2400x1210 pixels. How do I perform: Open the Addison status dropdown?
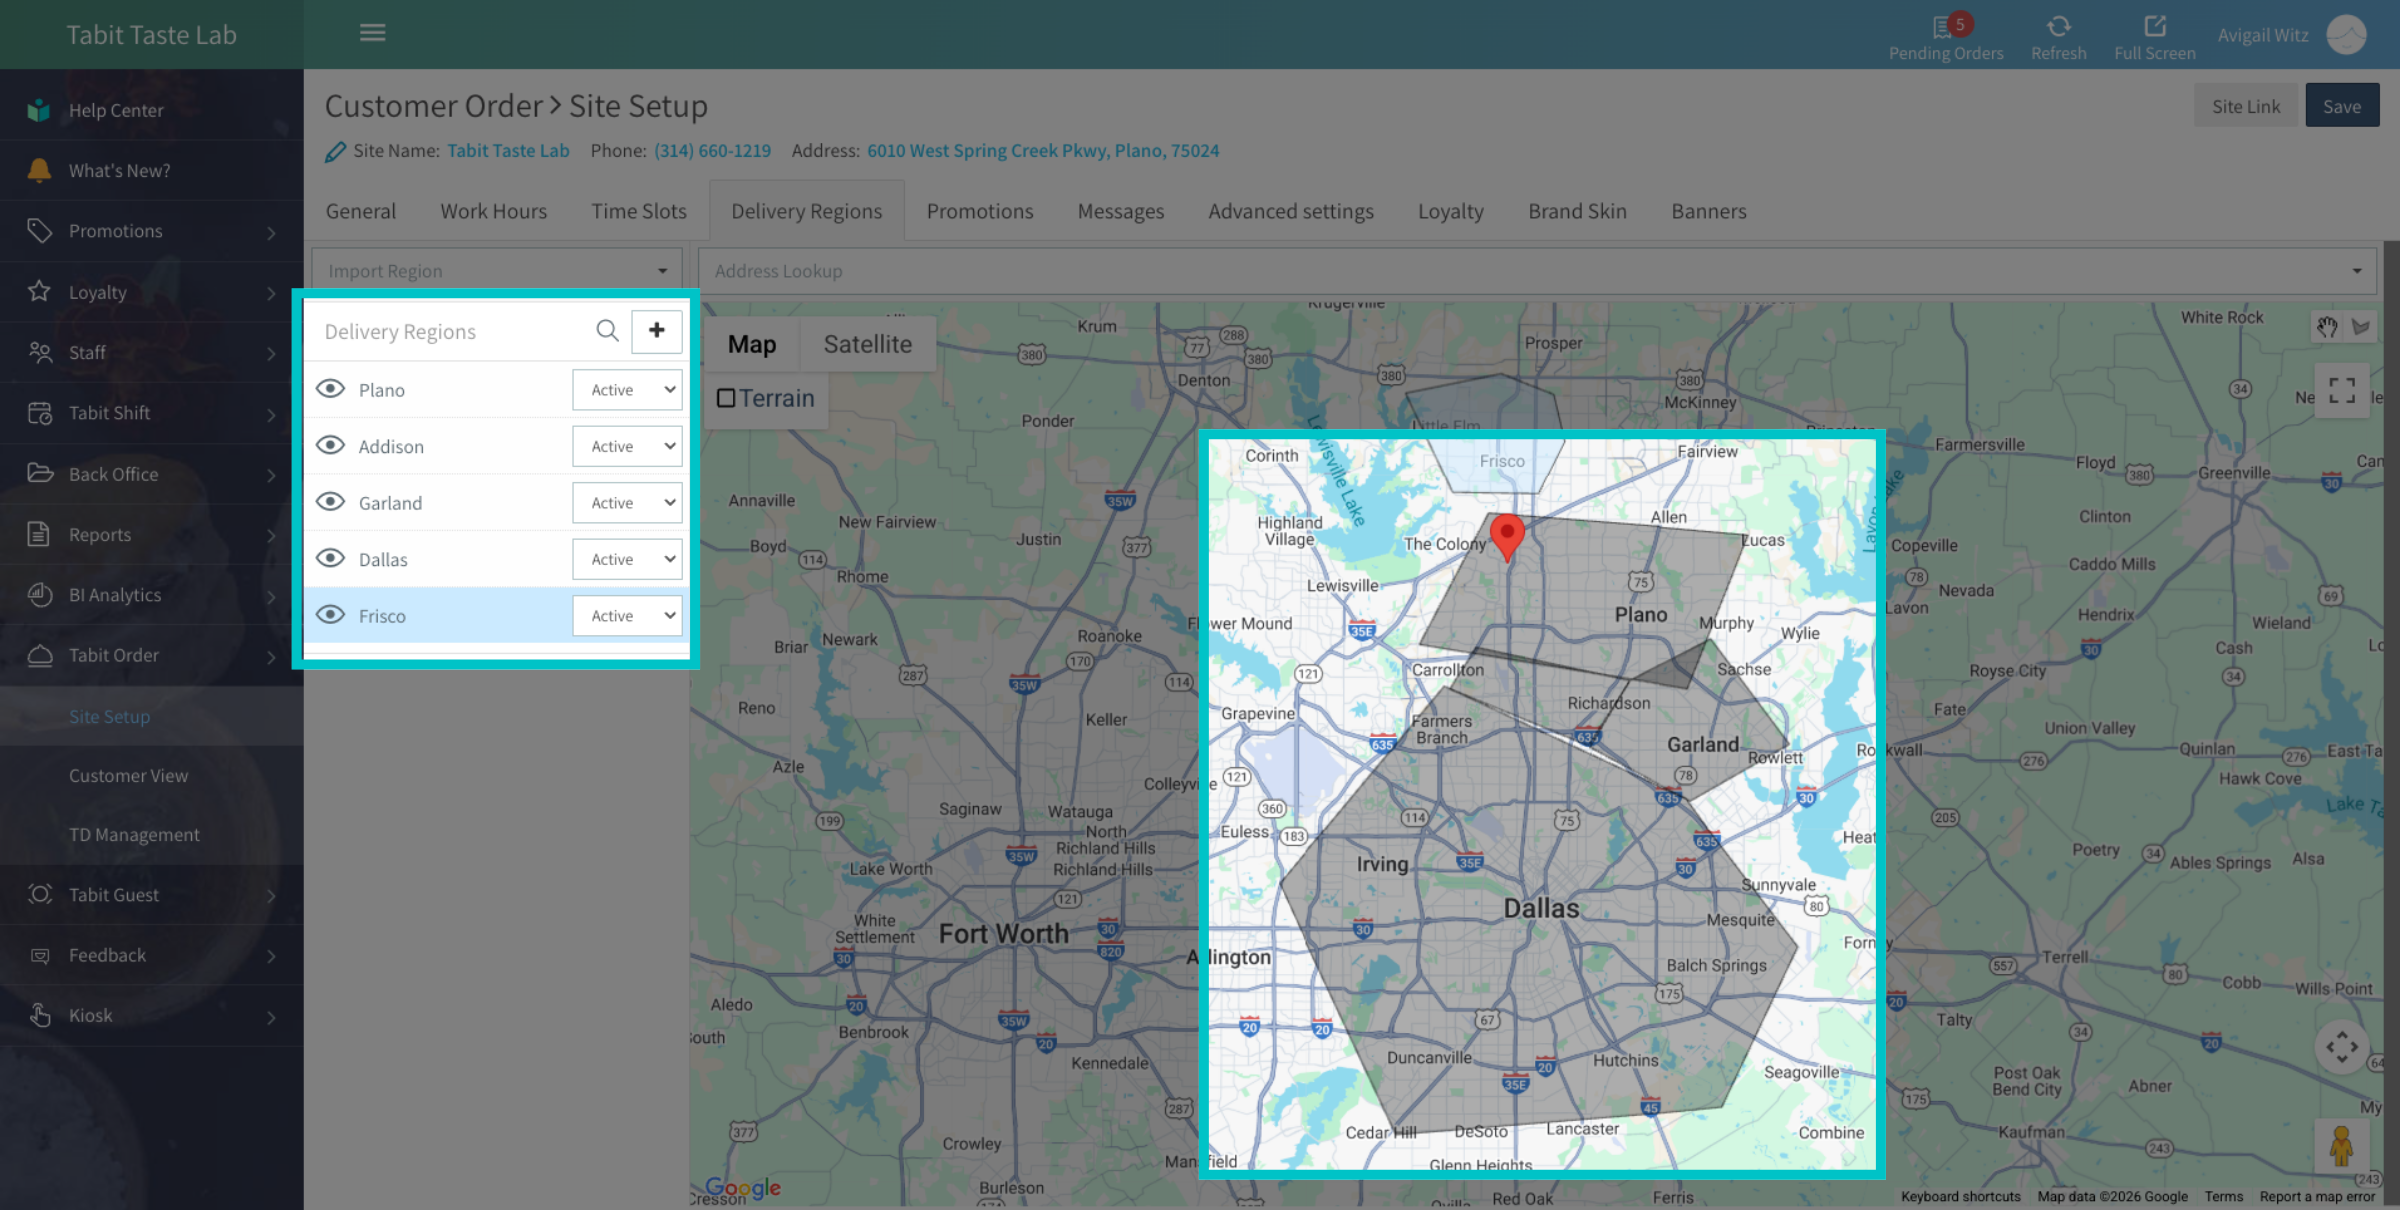pyautogui.click(x=627, y=446)
